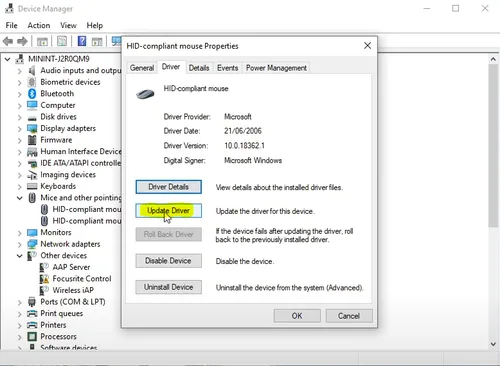Select the Human Interface Devices icon

32,152
